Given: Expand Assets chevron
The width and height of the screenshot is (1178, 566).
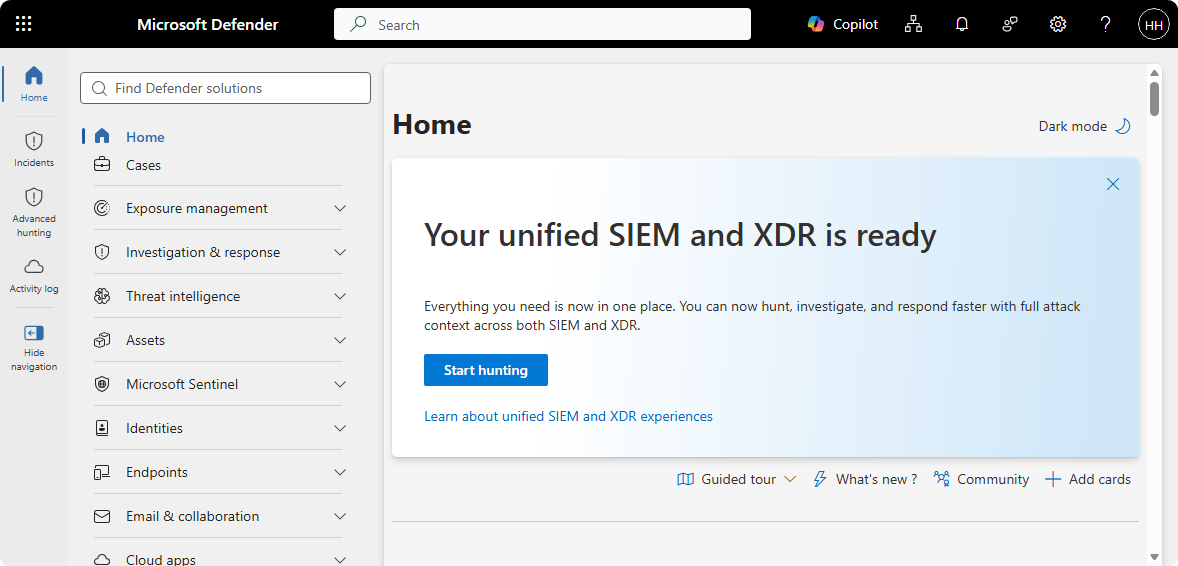Looking at the screenshot, I should pyautogui.click(x=340, y=341).
